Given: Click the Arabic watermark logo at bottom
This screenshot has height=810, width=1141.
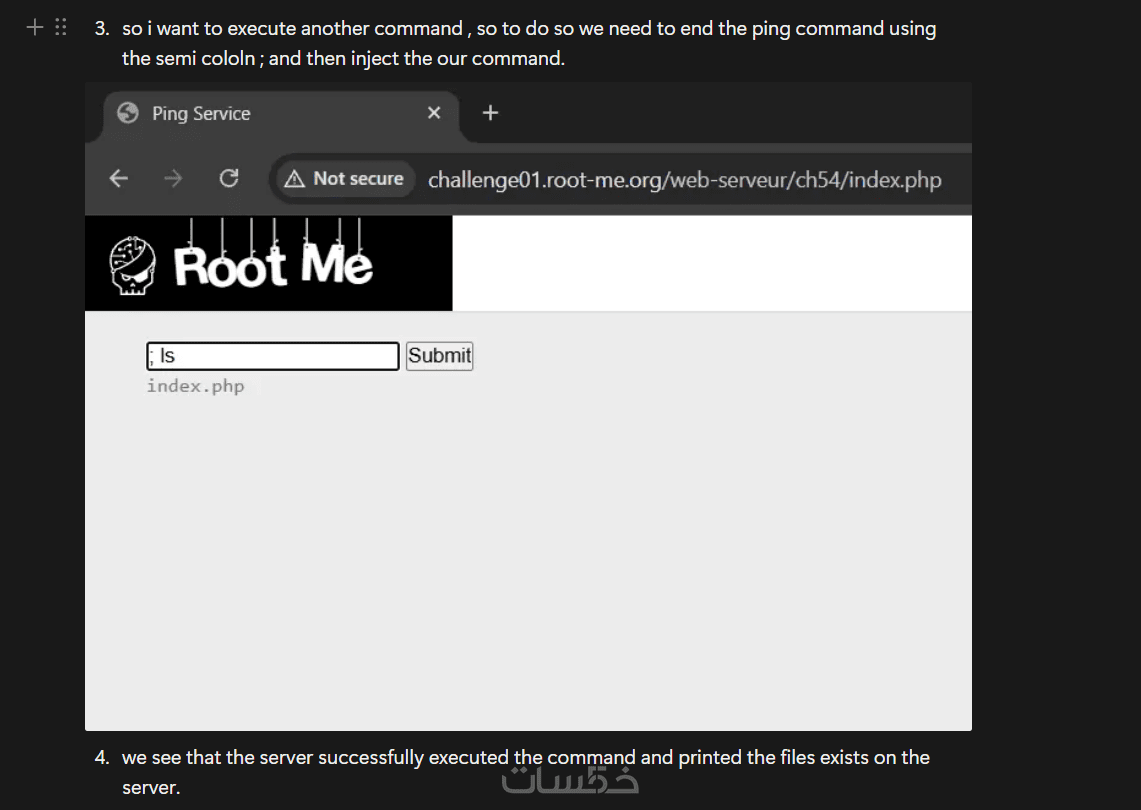Looking at the screenshot, I should [x=570, y=779].
